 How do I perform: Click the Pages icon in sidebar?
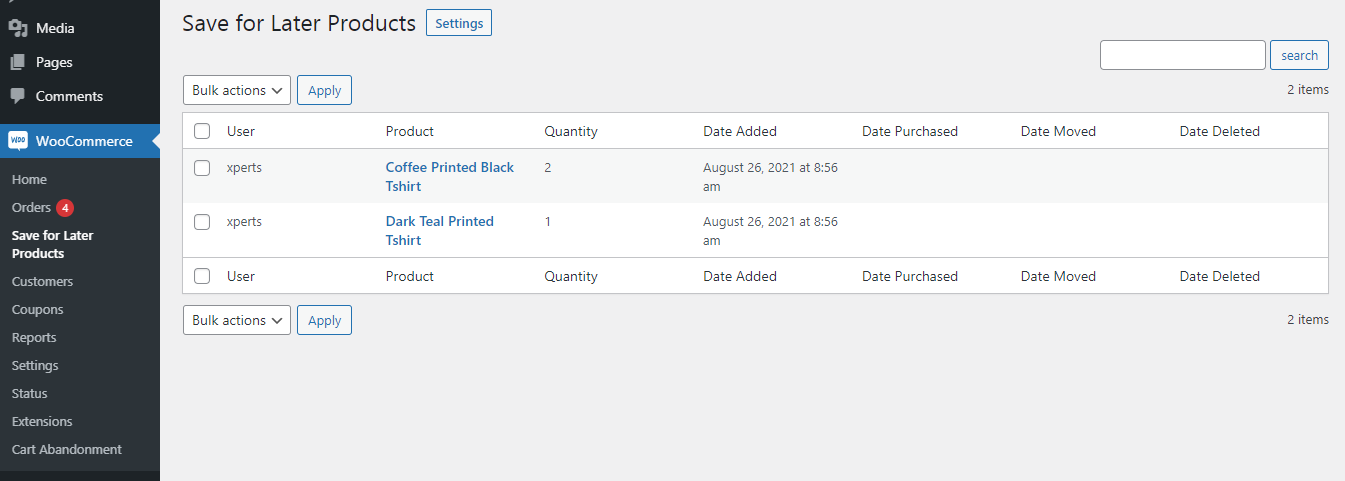(x=18, y=62)
